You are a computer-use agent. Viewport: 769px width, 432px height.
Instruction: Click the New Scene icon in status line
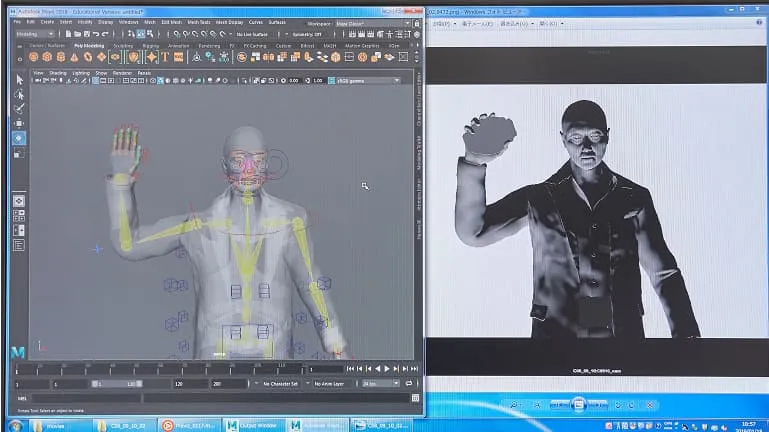68,34
